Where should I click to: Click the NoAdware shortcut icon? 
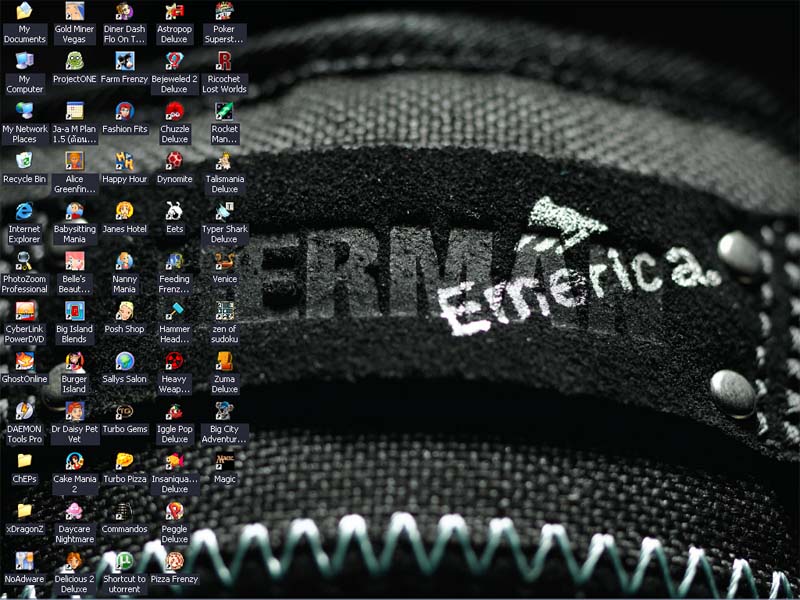24,561
